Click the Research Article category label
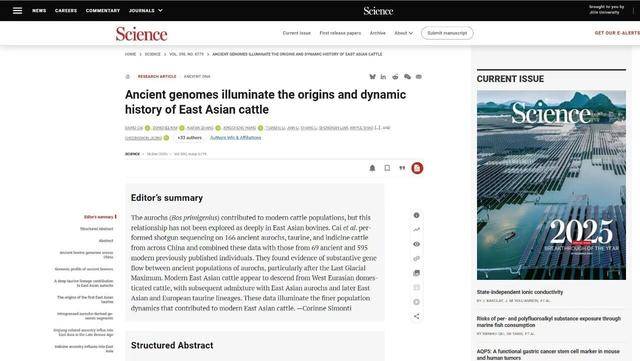Image resolution: width=640 pixels, height=361 pixels. [x=157, y=76]
